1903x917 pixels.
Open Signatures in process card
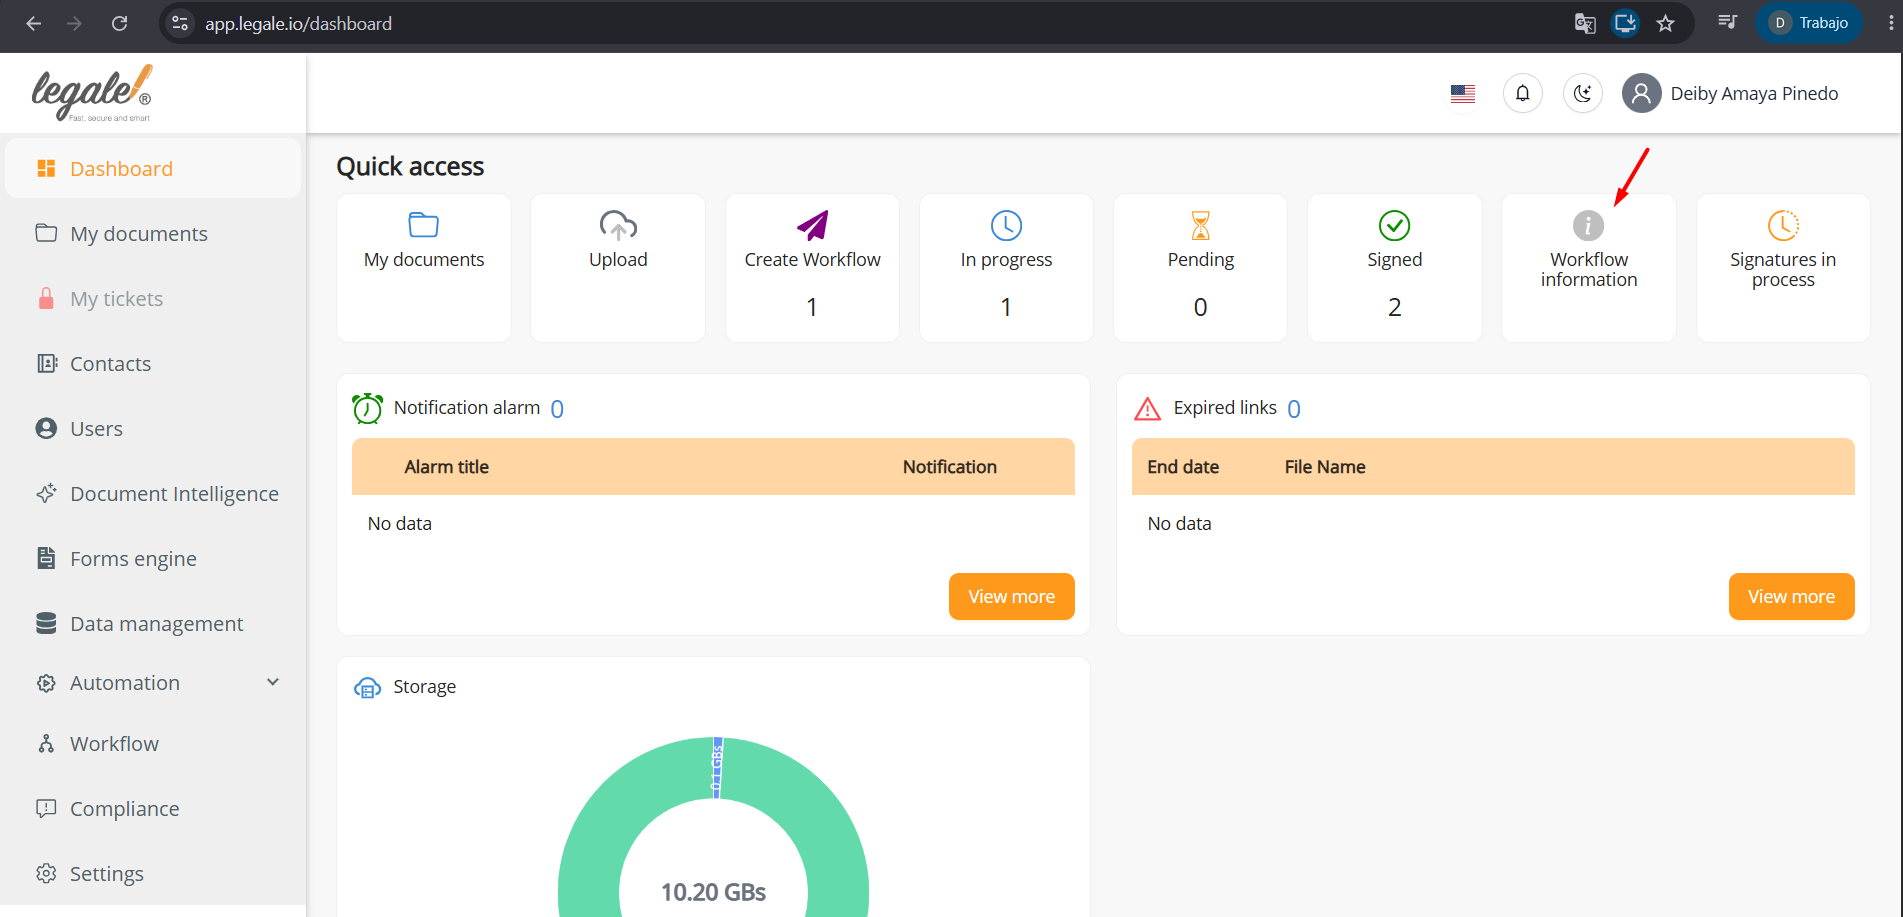(1783, 268)
